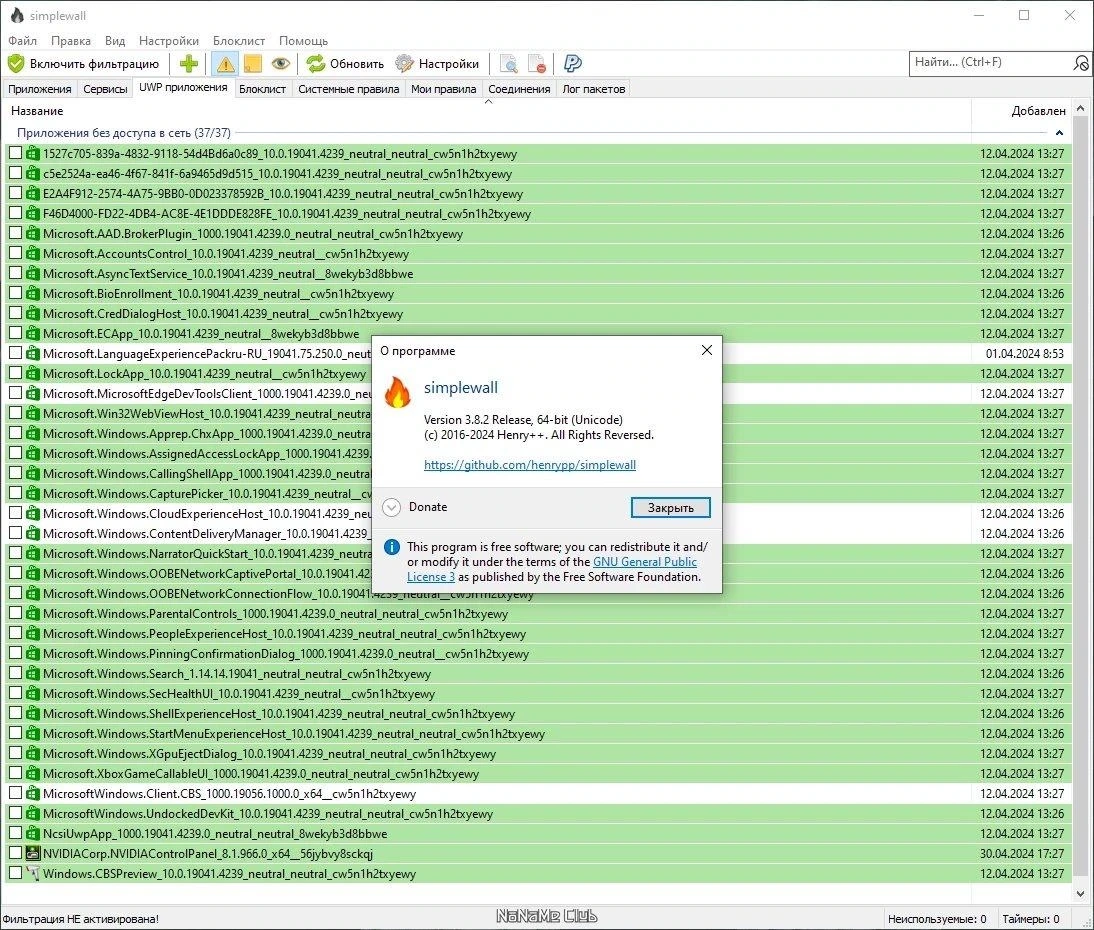
Task: Open the Блоклист menu in menu bar
Action: tap(239, 40)
